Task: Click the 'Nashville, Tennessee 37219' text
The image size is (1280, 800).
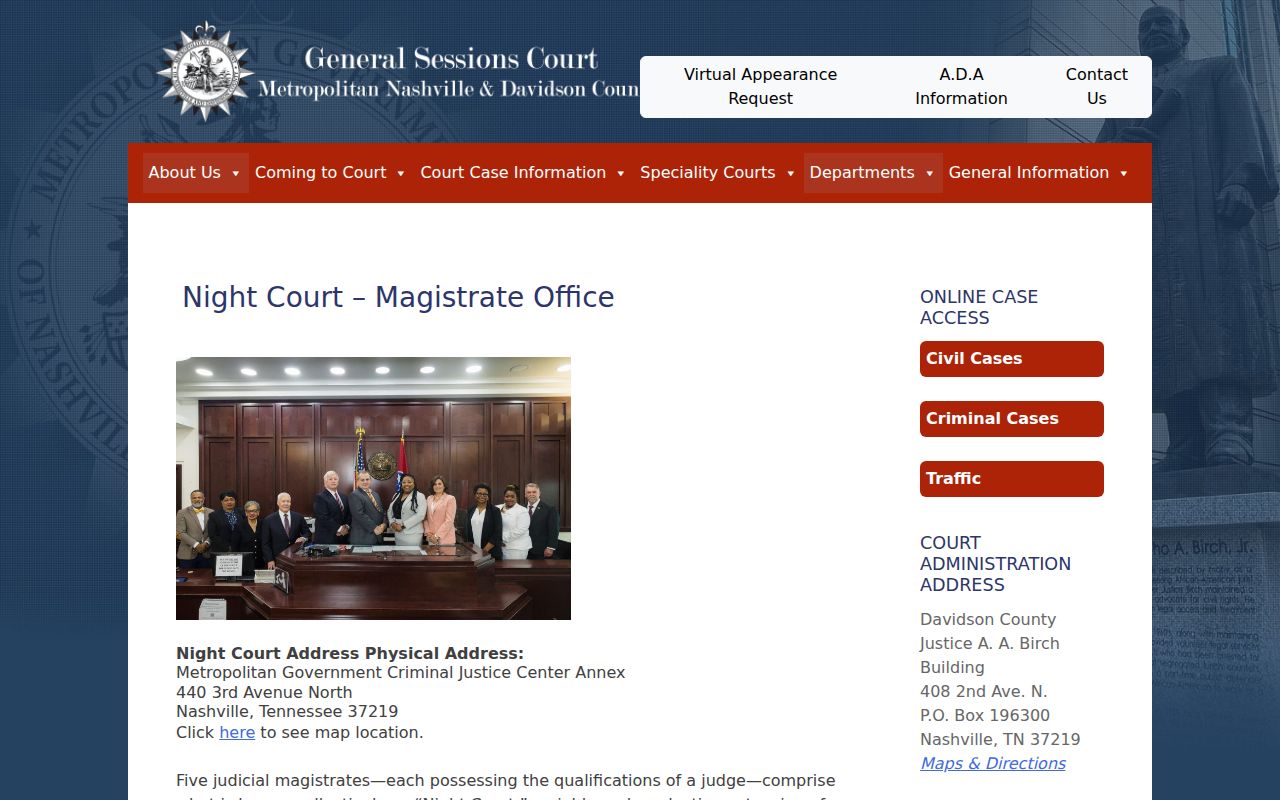Action: 287,712
